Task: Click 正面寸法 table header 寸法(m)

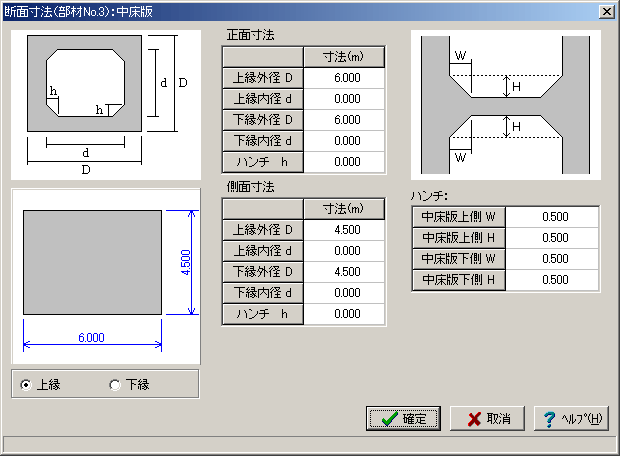Action: 344,57
